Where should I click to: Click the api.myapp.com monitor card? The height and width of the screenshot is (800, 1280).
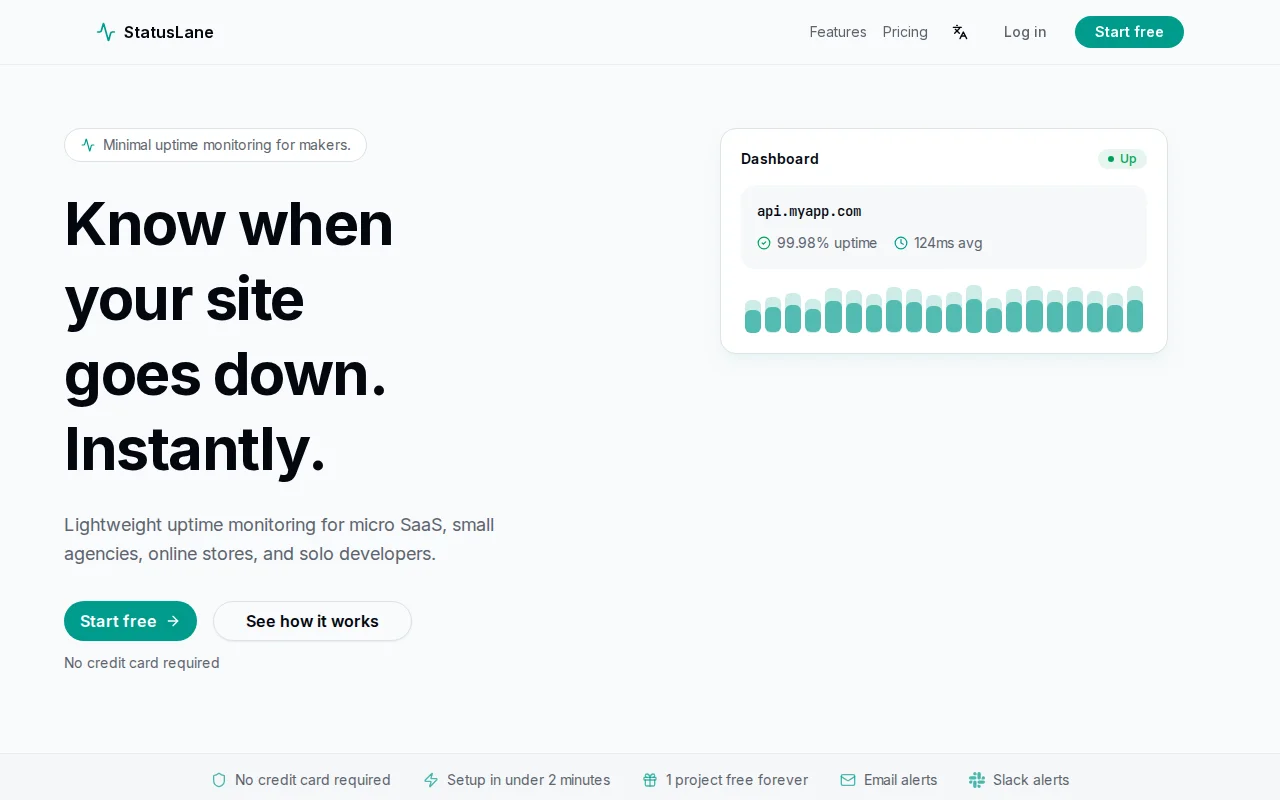point(944,227)
